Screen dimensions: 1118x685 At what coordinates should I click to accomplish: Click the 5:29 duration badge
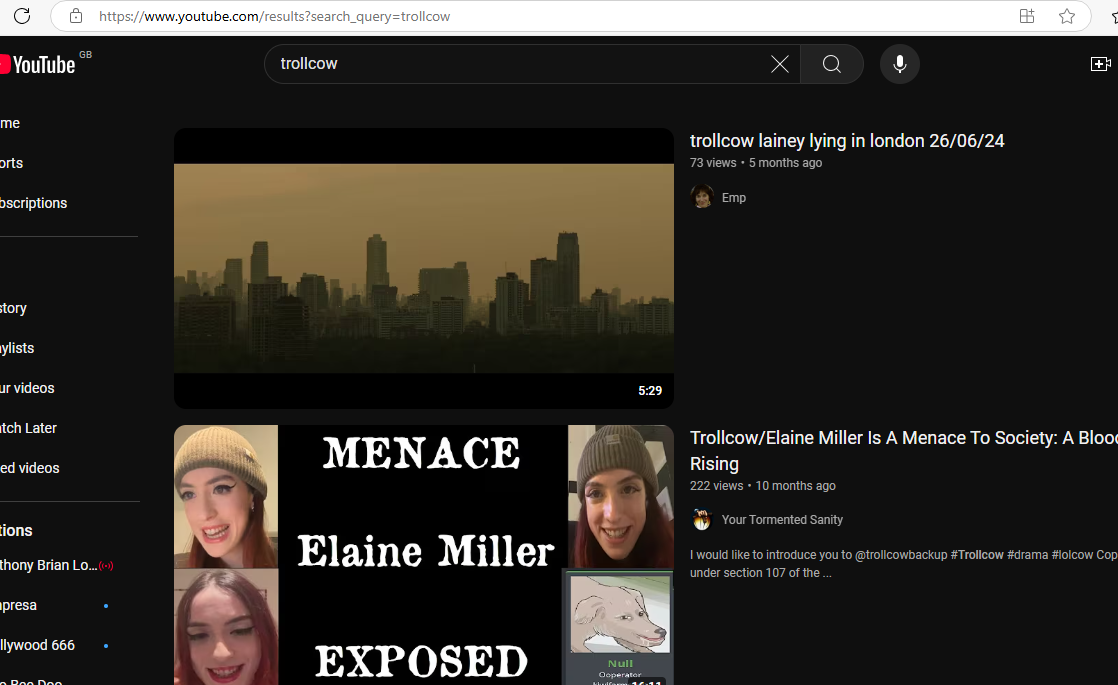pyautogui.click(x=650, y=391)
